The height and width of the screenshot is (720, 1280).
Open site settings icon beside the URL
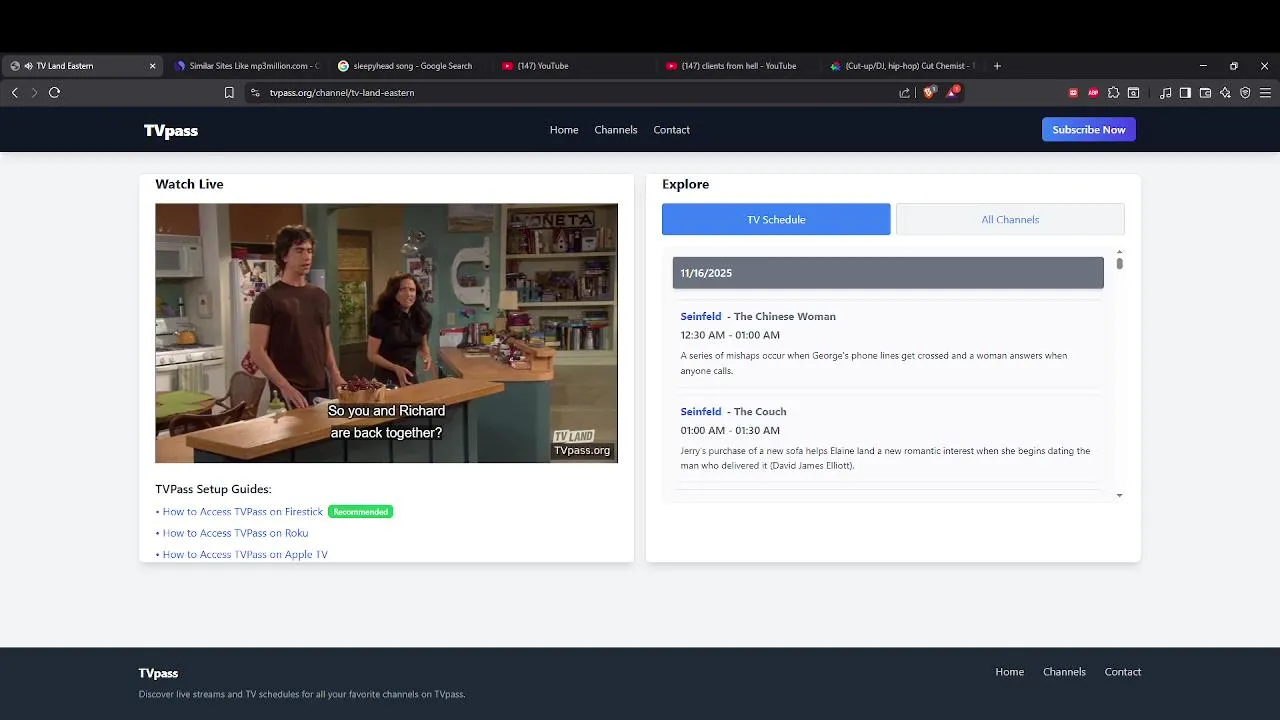(255, 92)
